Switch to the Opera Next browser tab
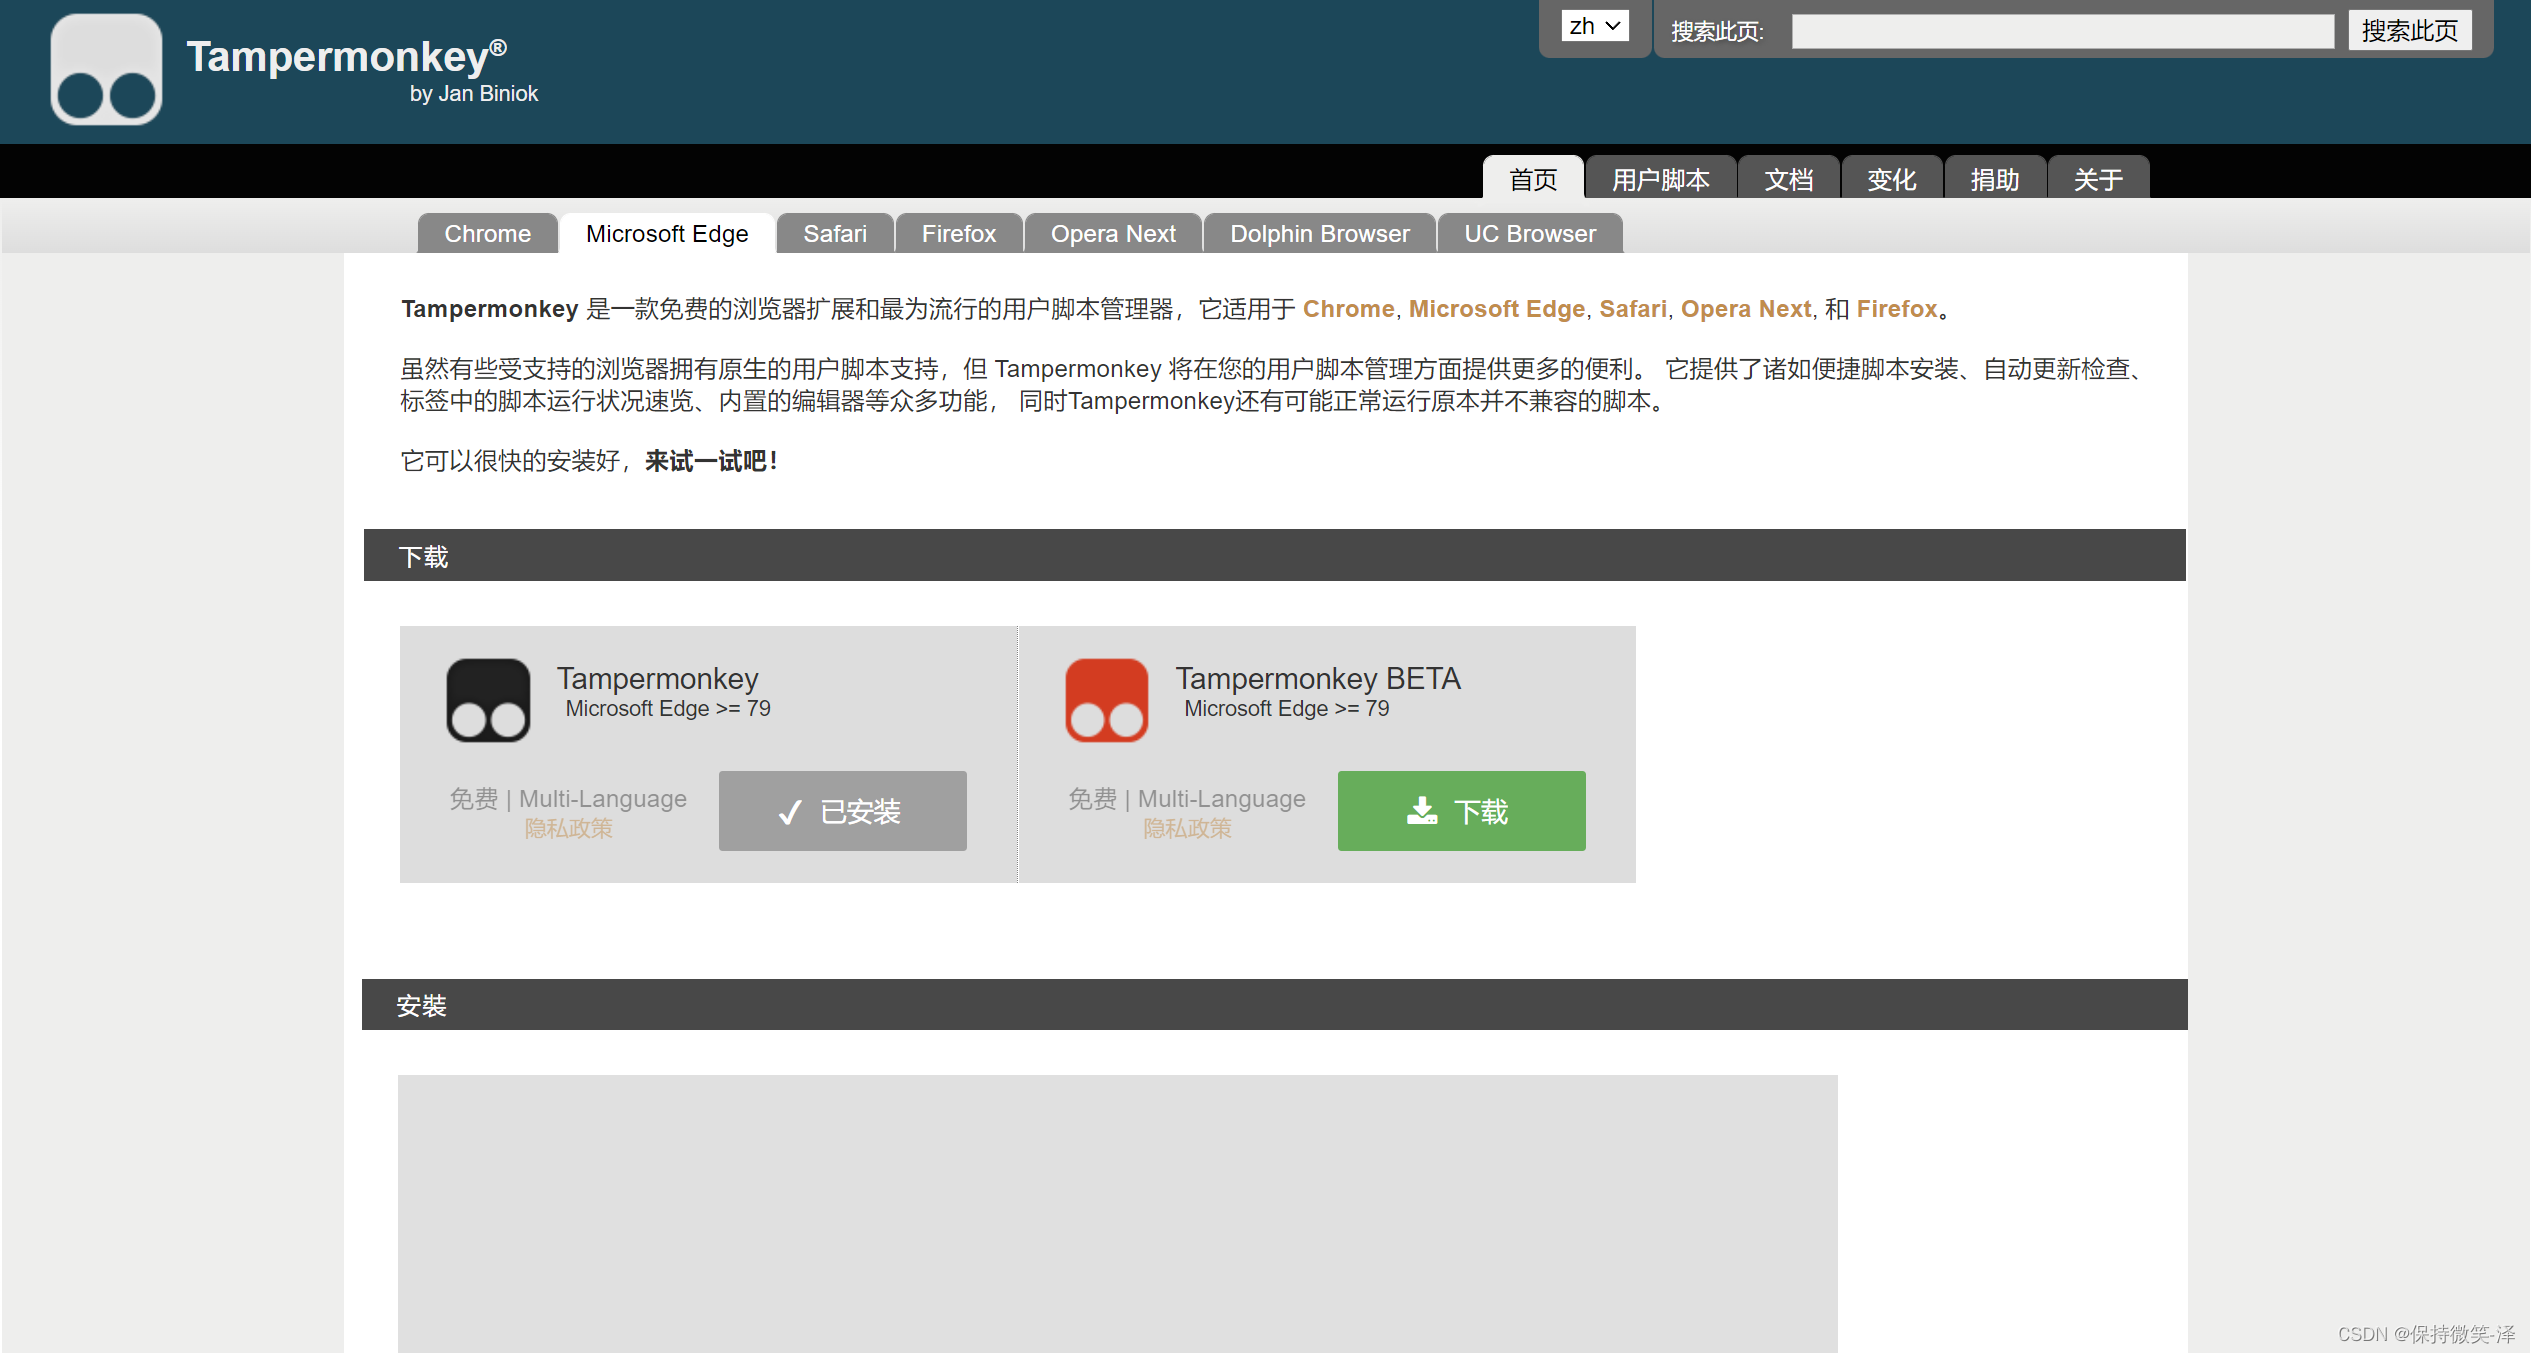Viewport: 2531px width, 1353px height. tap(1113, 234)
